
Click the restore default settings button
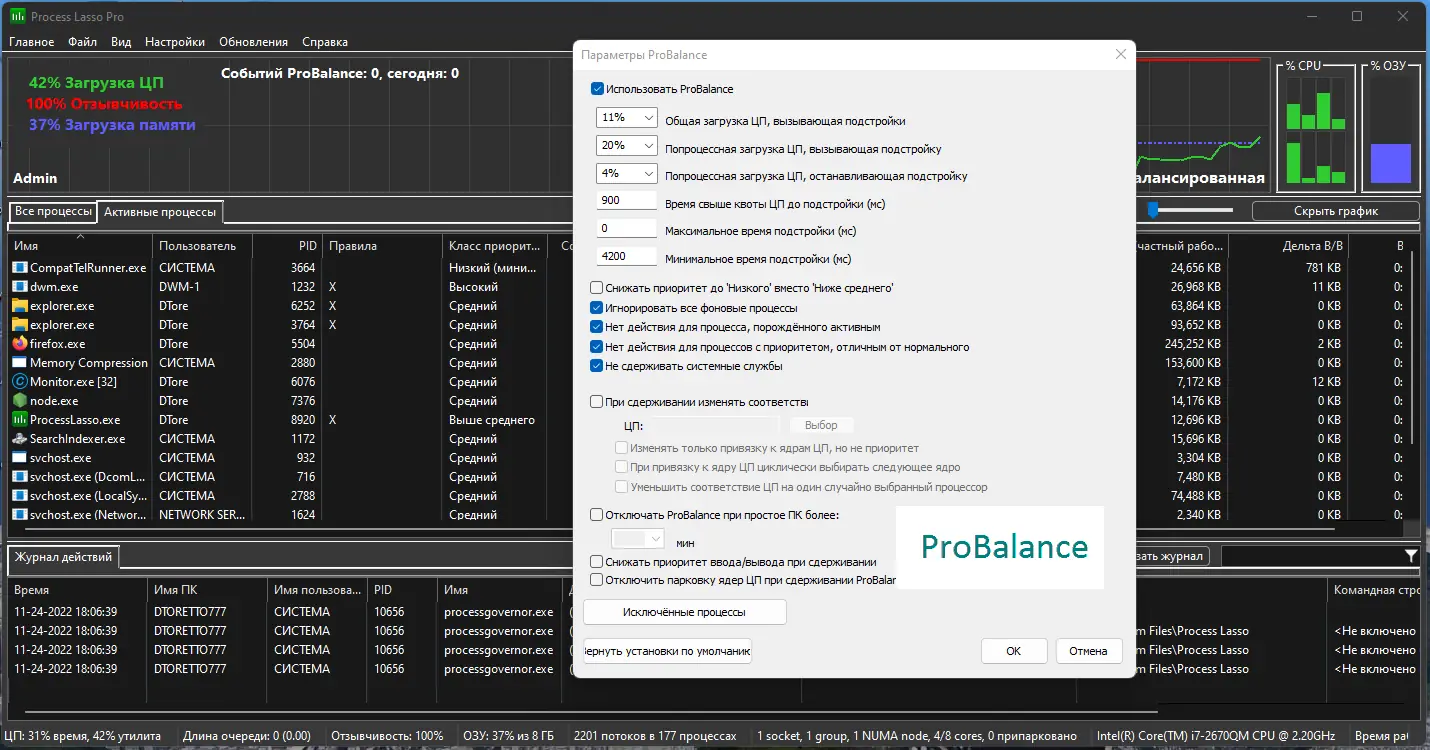667,651
